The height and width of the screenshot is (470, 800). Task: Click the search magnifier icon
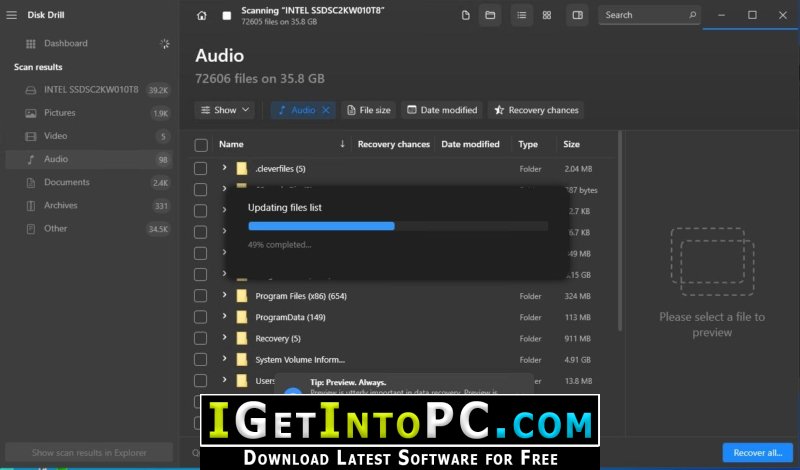tap(692, 15)
